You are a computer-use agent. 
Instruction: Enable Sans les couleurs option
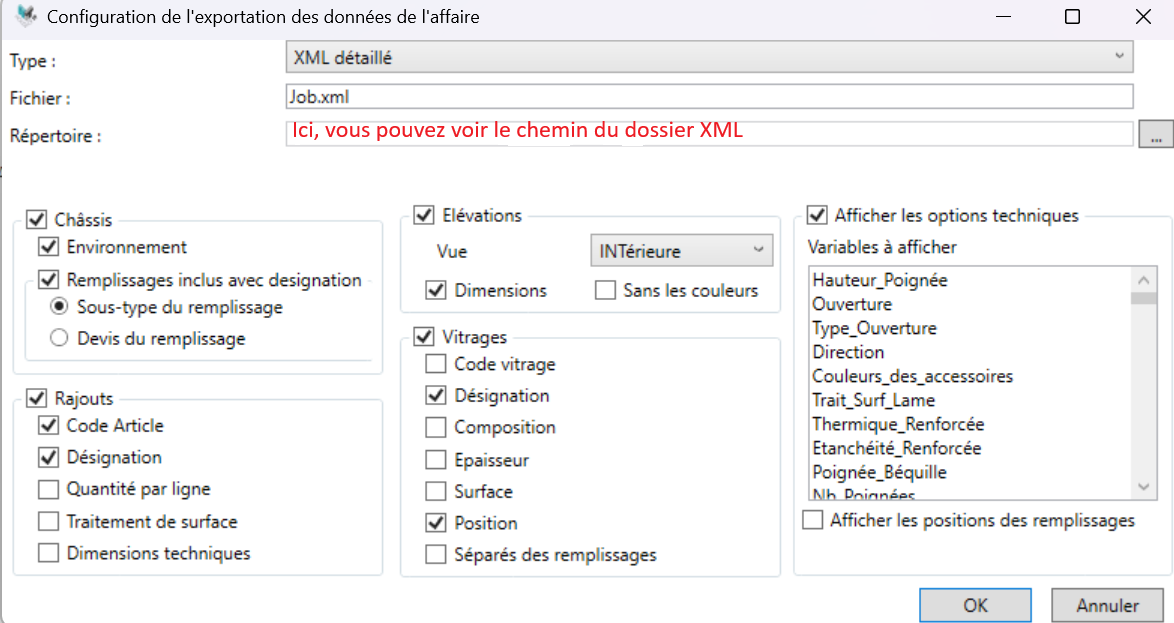click(x=604, y=290)
